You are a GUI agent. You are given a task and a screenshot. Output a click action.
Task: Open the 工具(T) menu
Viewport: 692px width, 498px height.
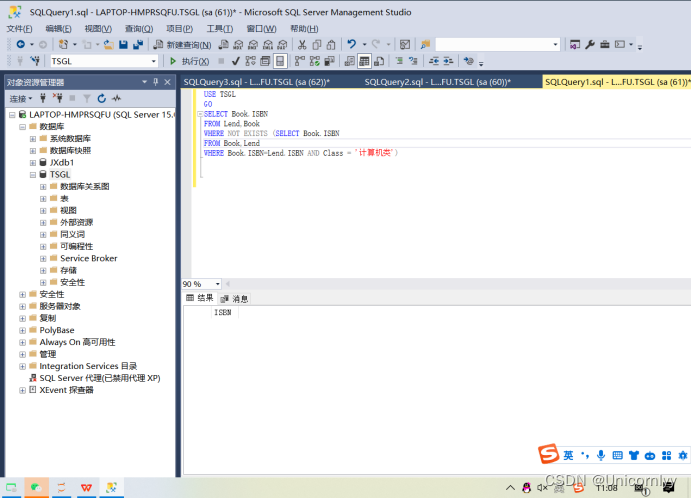click(219, 29)
